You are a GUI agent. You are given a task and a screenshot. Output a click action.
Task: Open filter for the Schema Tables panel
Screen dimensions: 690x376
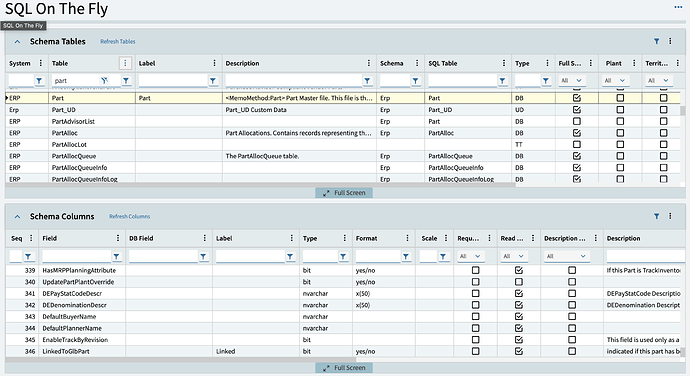(x=657, y=41)
